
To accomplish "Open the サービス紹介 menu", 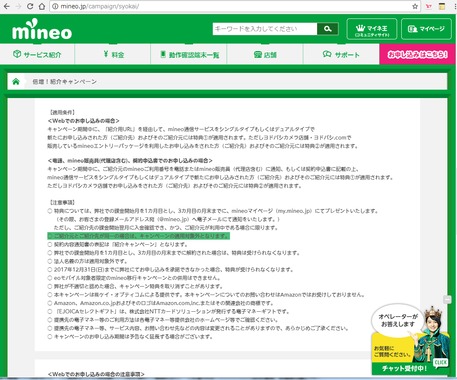I will (37, 54).
